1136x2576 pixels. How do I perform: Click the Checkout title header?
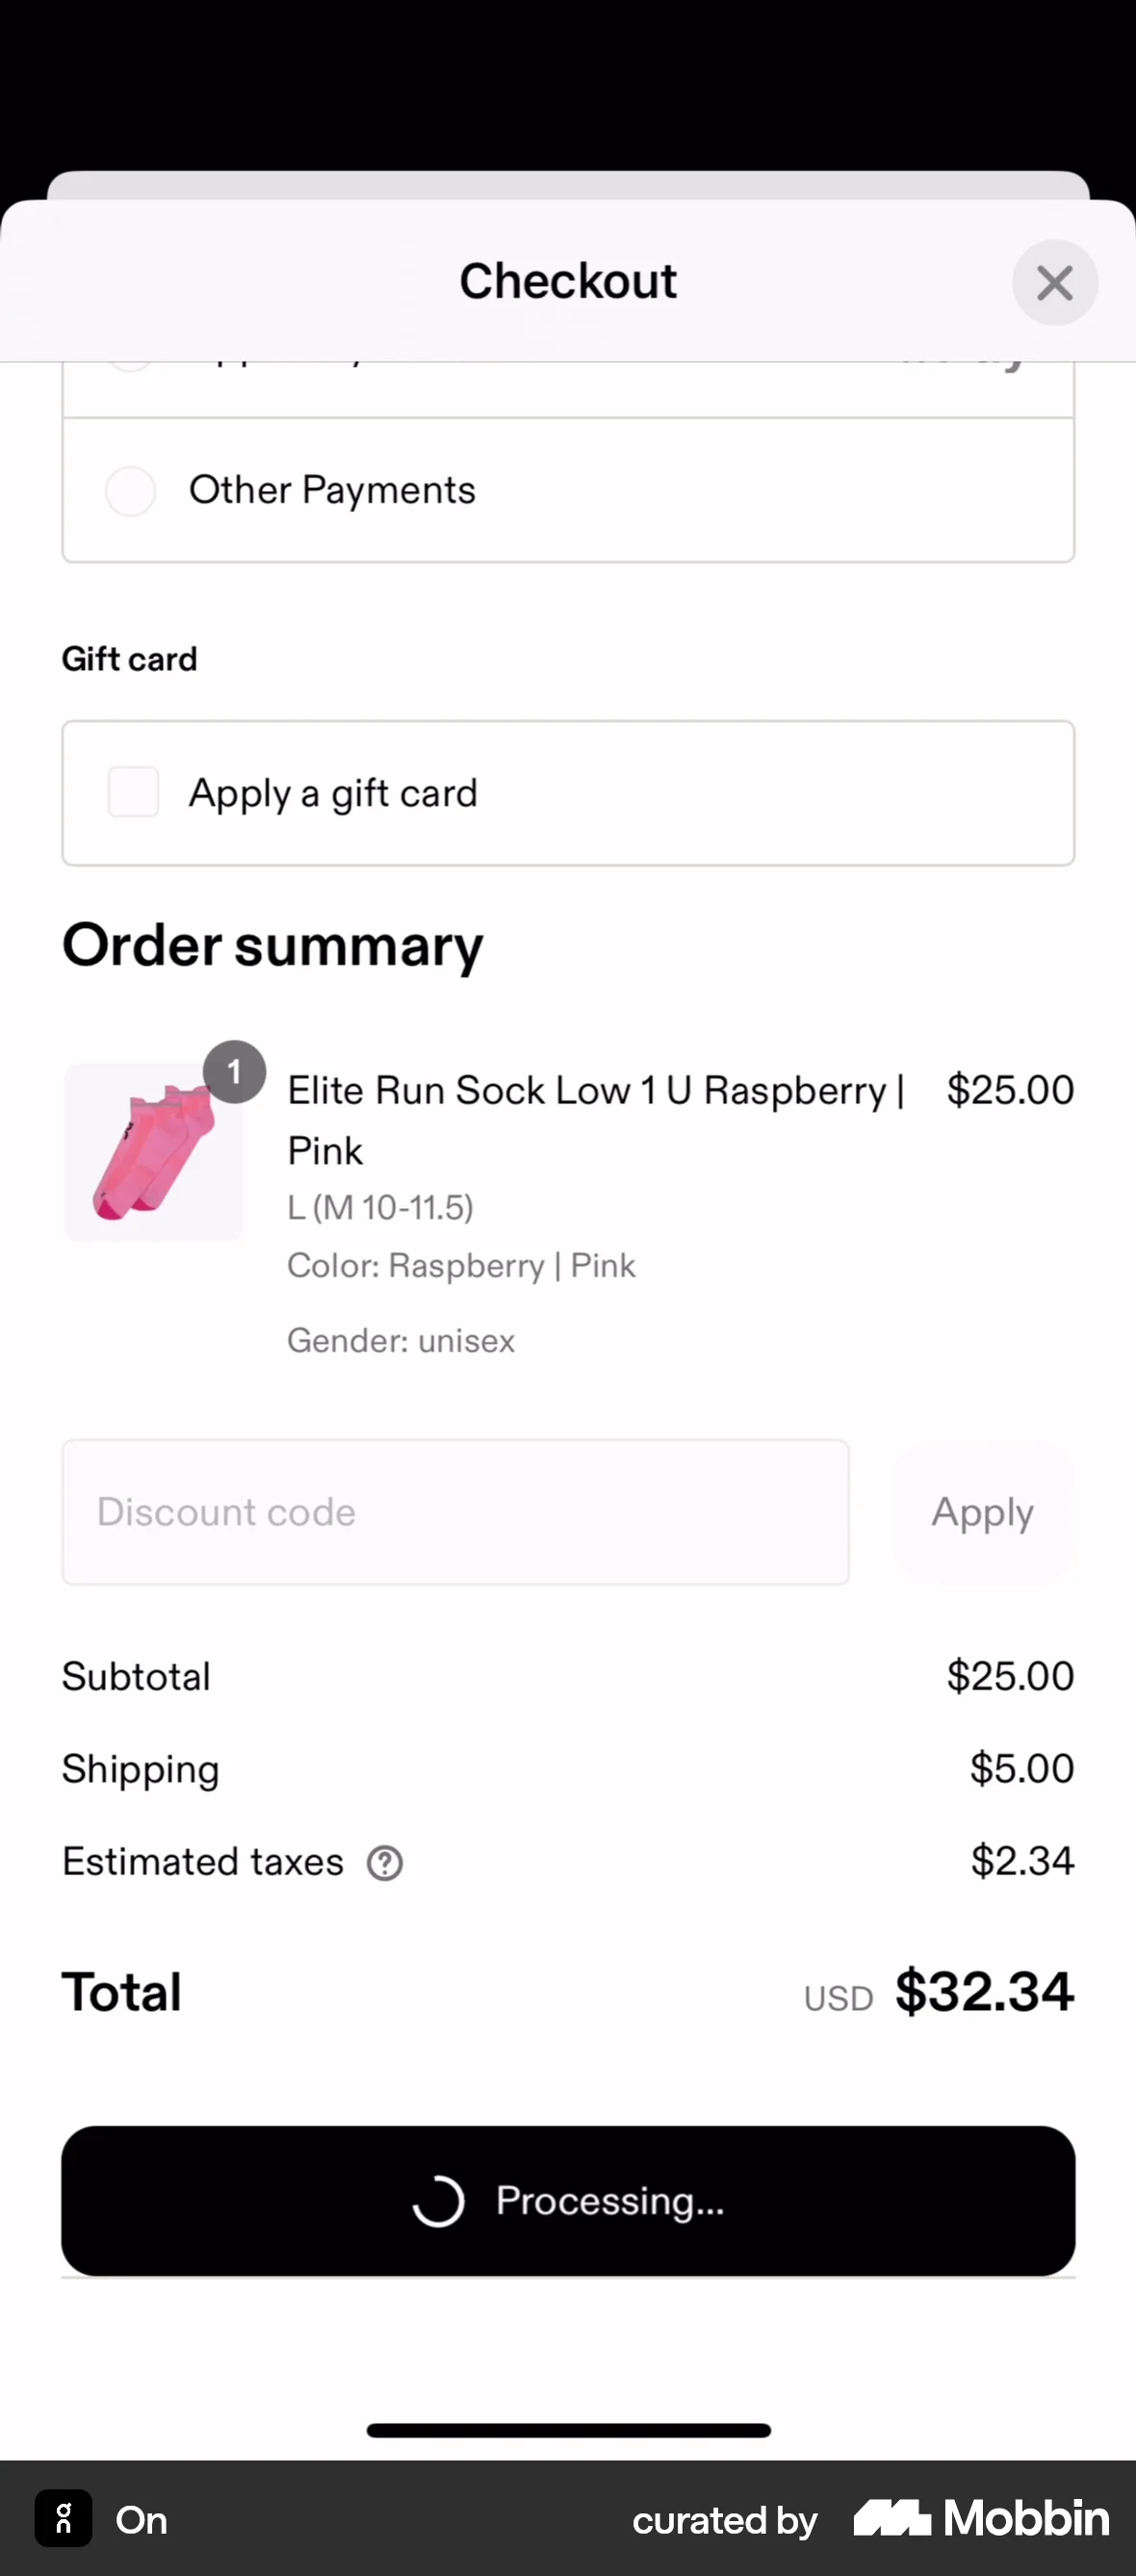567,281
